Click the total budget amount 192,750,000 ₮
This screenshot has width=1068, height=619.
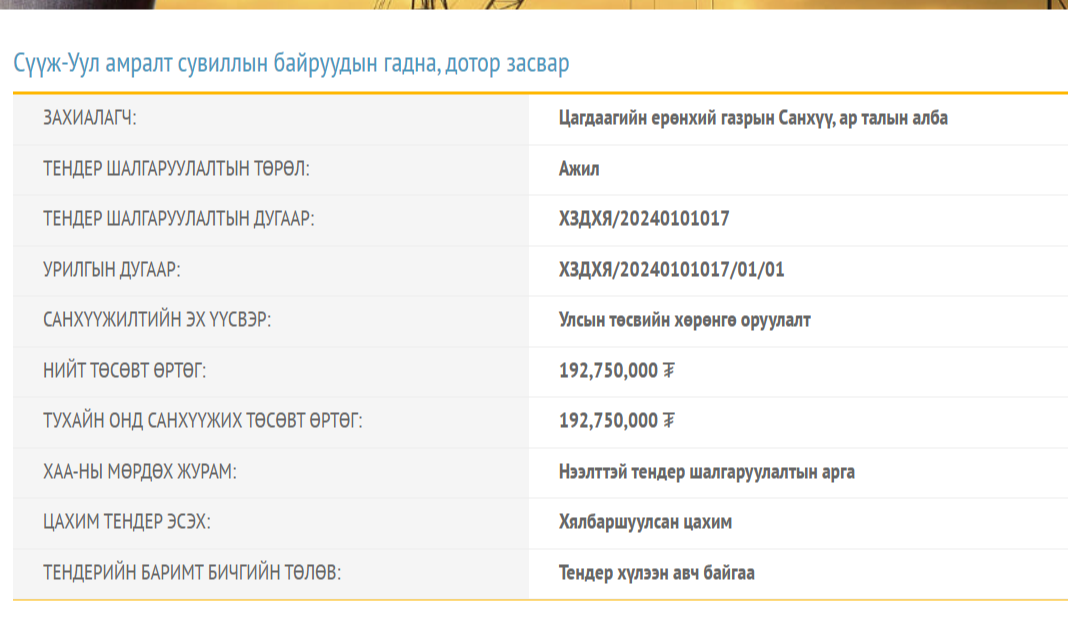[x=617, y=371]
